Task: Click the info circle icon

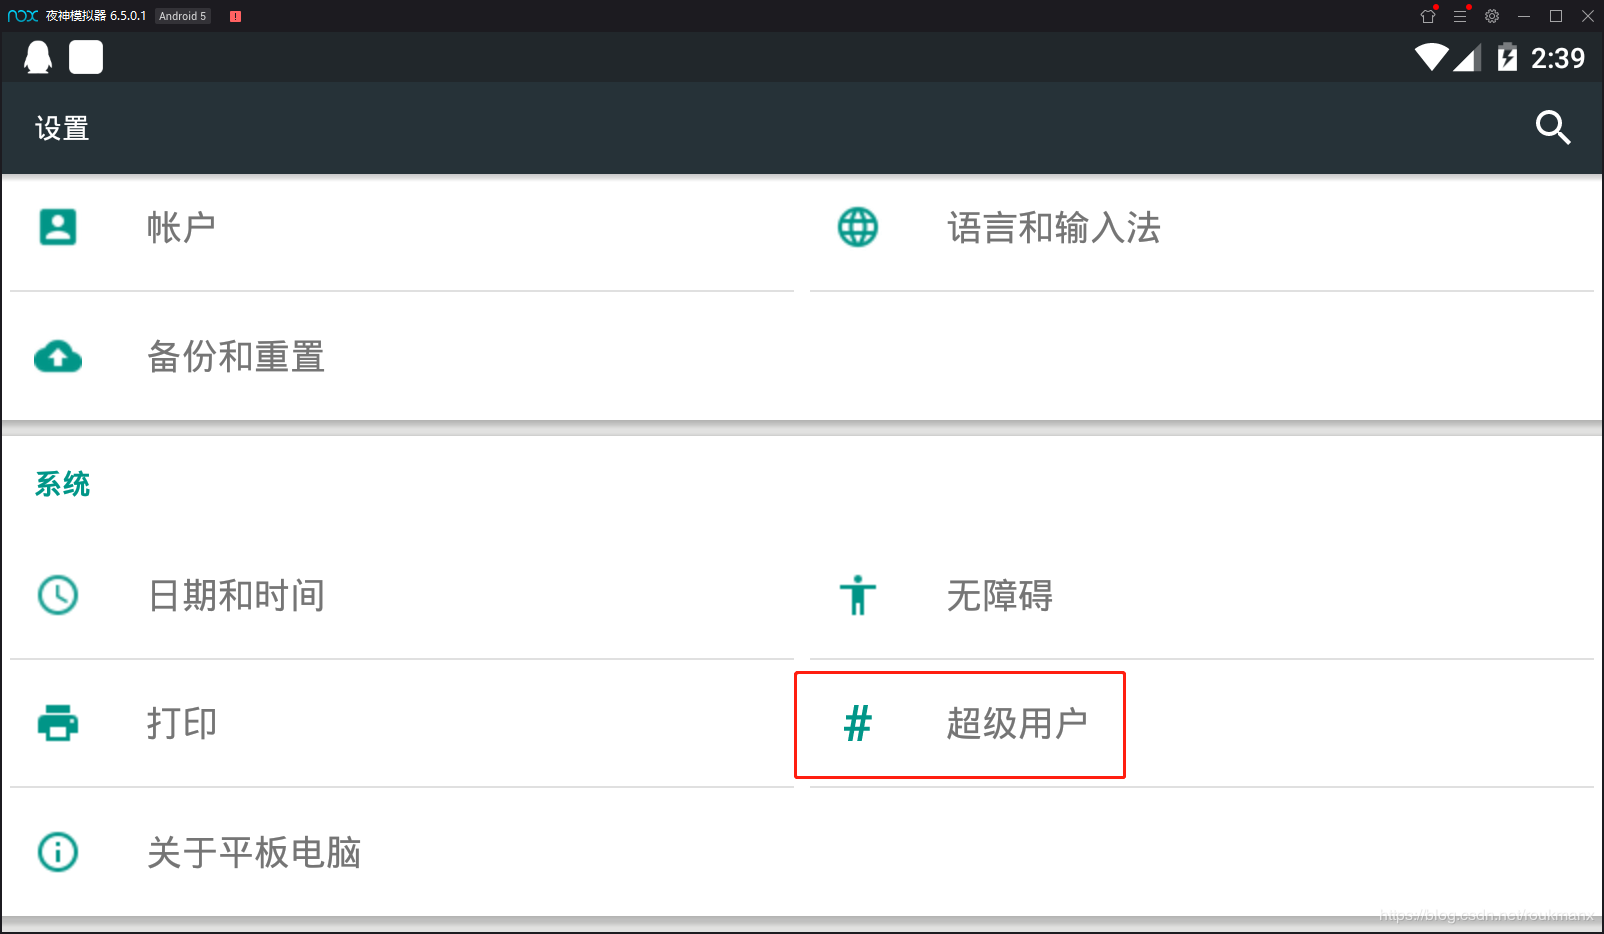Action: pos(58,852)
